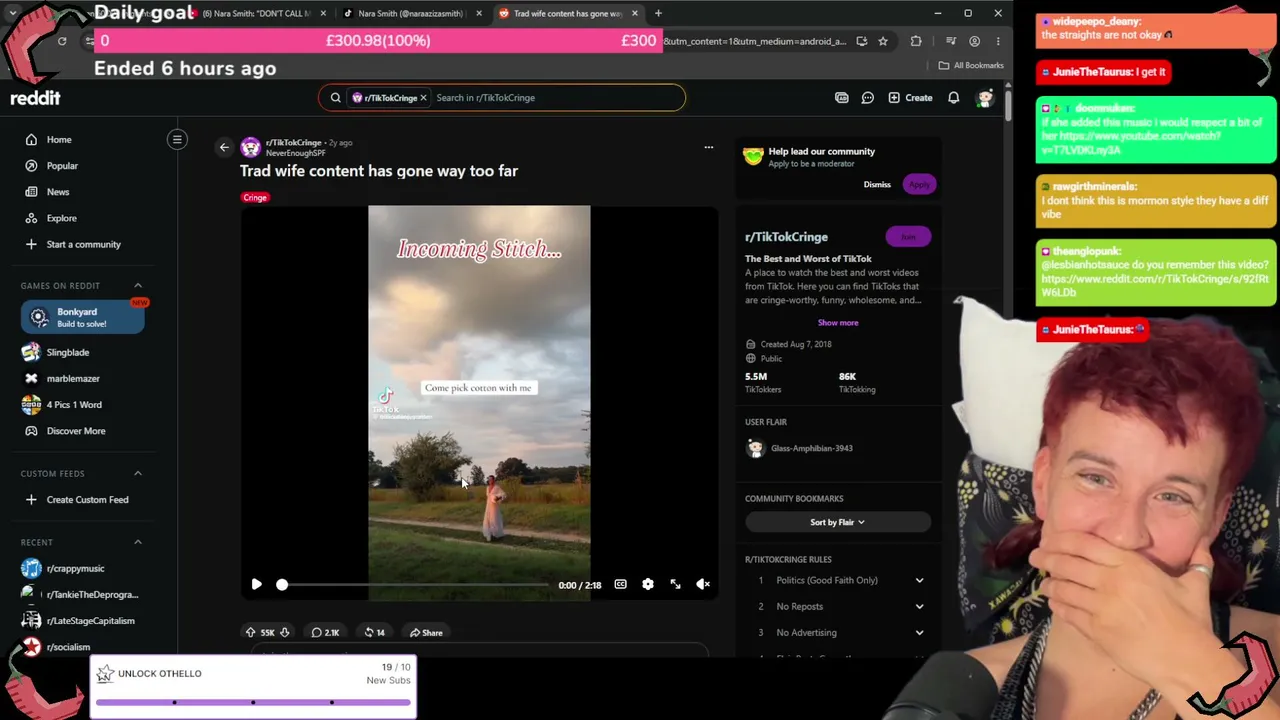This screenshot has width=1280, height=720.
Task: Open the post options three-dot menu
Action: point(709,147)
